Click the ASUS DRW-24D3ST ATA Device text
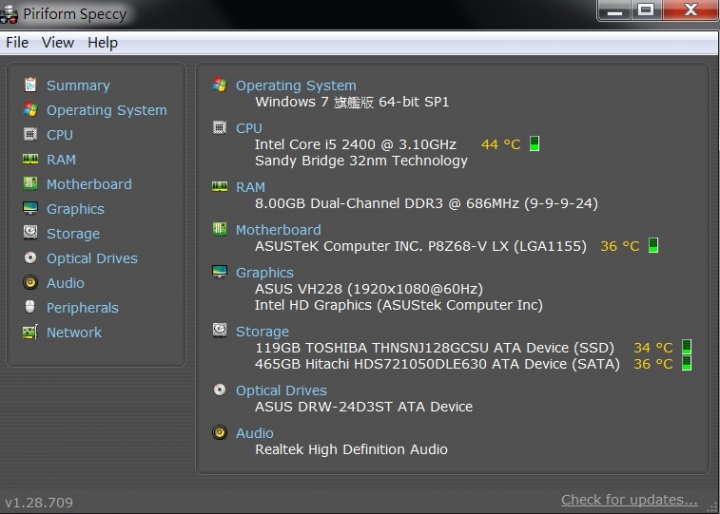The height and width of the screenshot is (514, 720). click(364, 407)
